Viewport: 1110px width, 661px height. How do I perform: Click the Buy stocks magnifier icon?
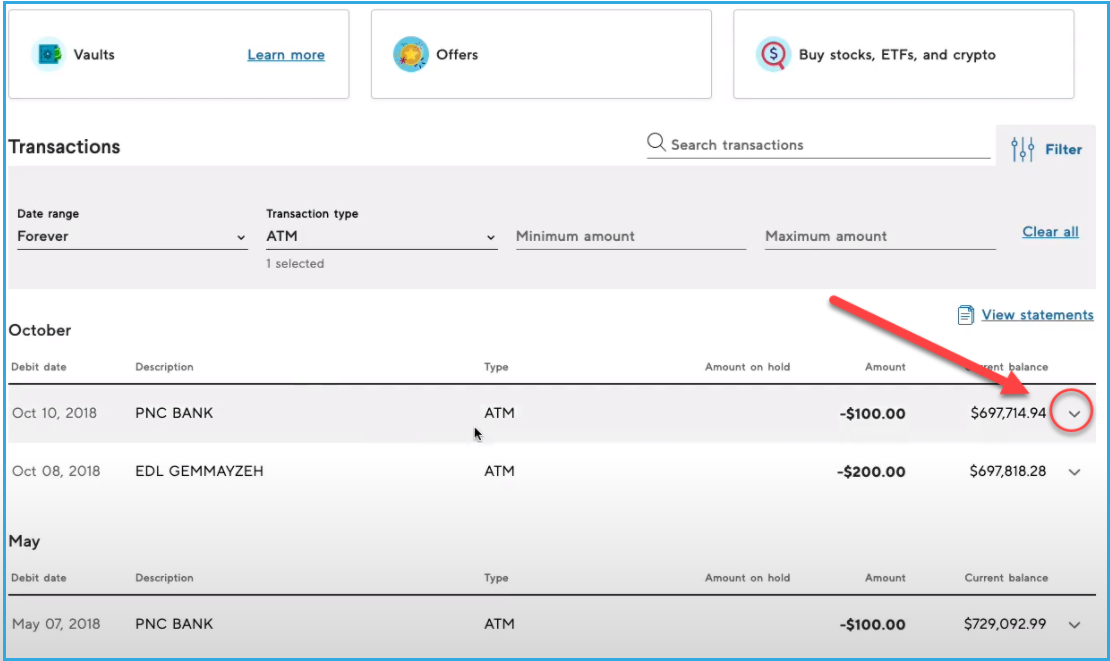(x=773, y=54)
